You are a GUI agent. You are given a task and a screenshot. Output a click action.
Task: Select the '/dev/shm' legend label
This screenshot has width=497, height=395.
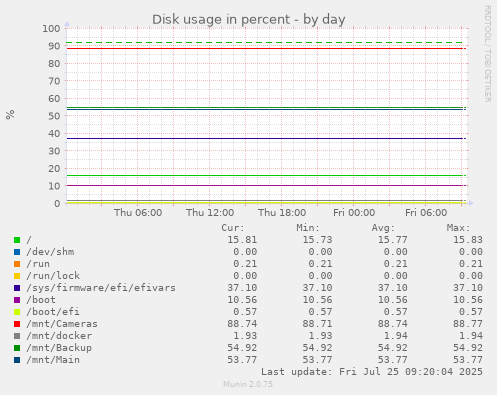click(x=50, y=252)
